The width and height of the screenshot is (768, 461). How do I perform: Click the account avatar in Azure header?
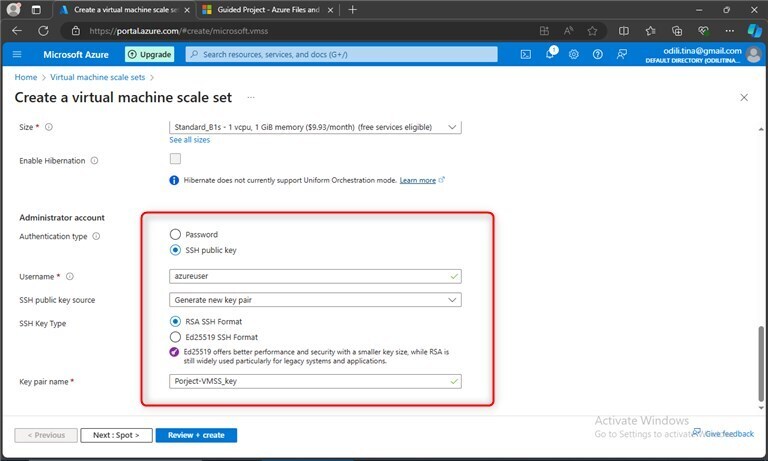point(754,54)
